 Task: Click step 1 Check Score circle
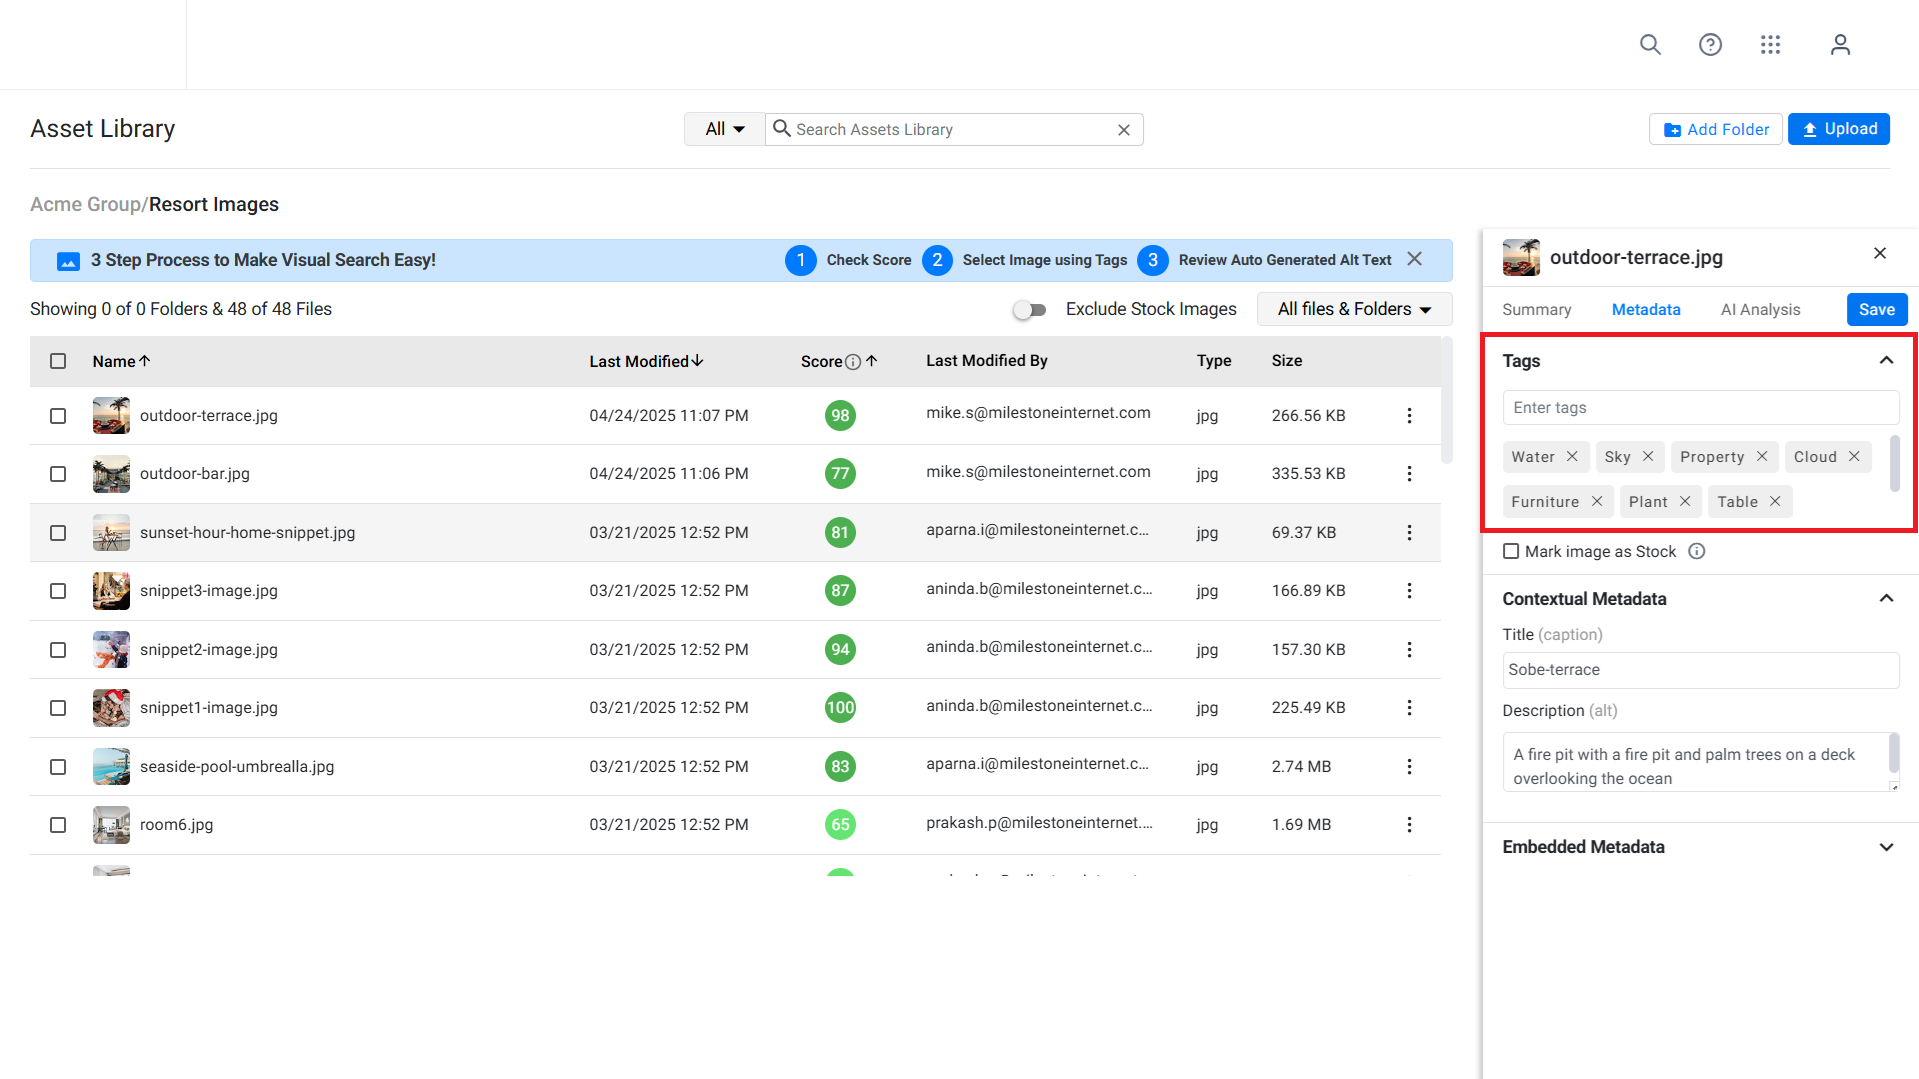coord(800,260)
